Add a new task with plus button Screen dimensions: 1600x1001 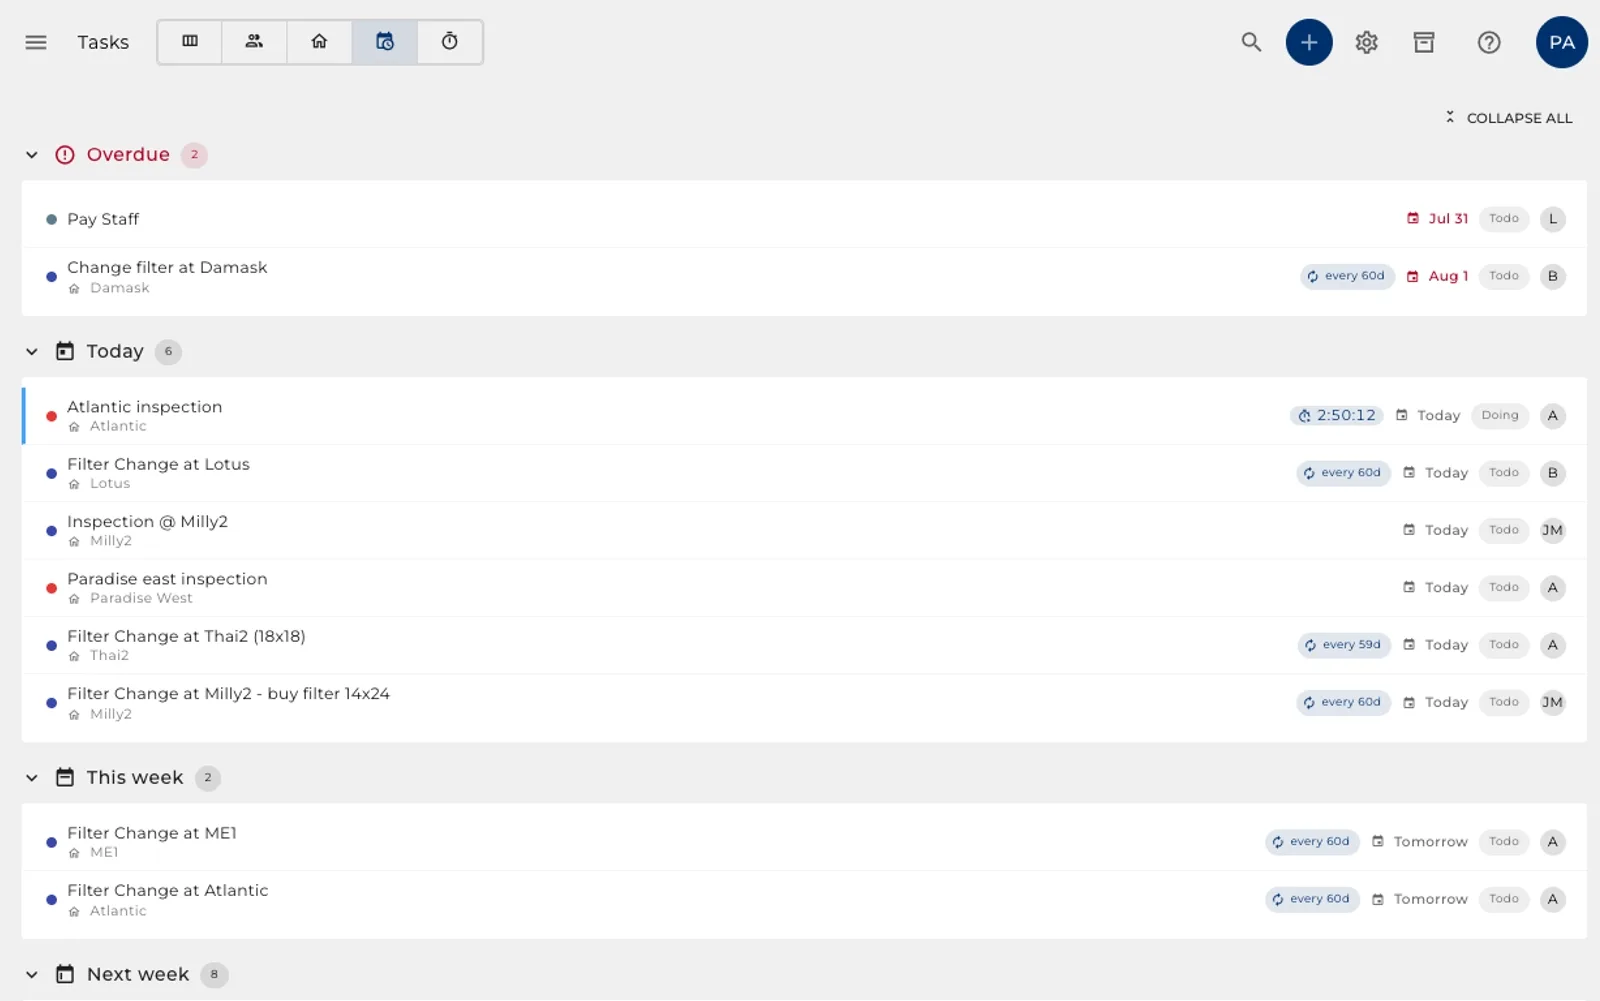pos(1309,42)
